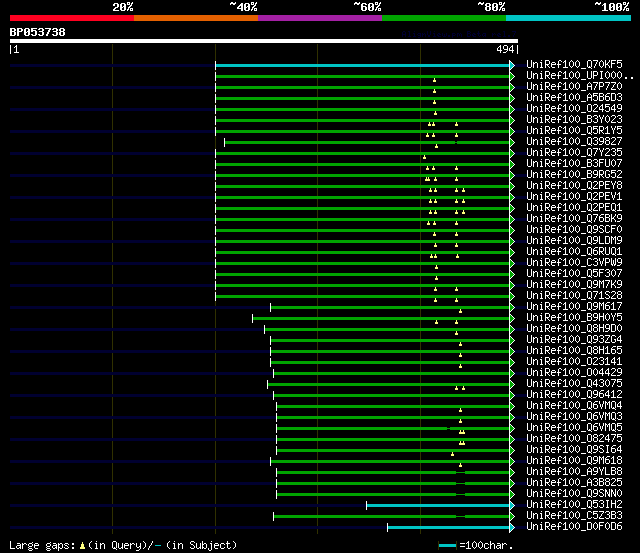Image resolution: width=640 pixels, height=553 pixels.
Task: Click the arrowhead ending the UniRef100_Q43075 alignment
Action: click(512, 385)
